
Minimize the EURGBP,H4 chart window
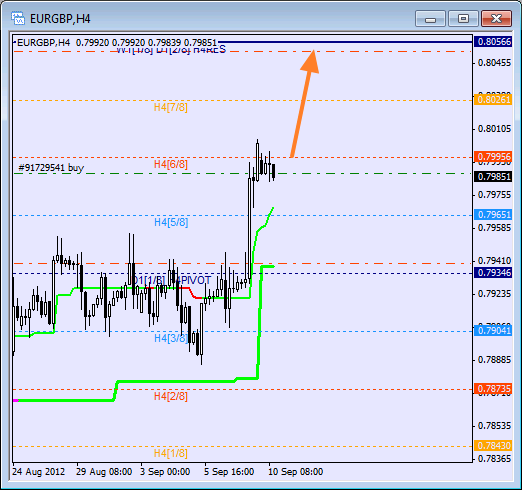[430, 19]
